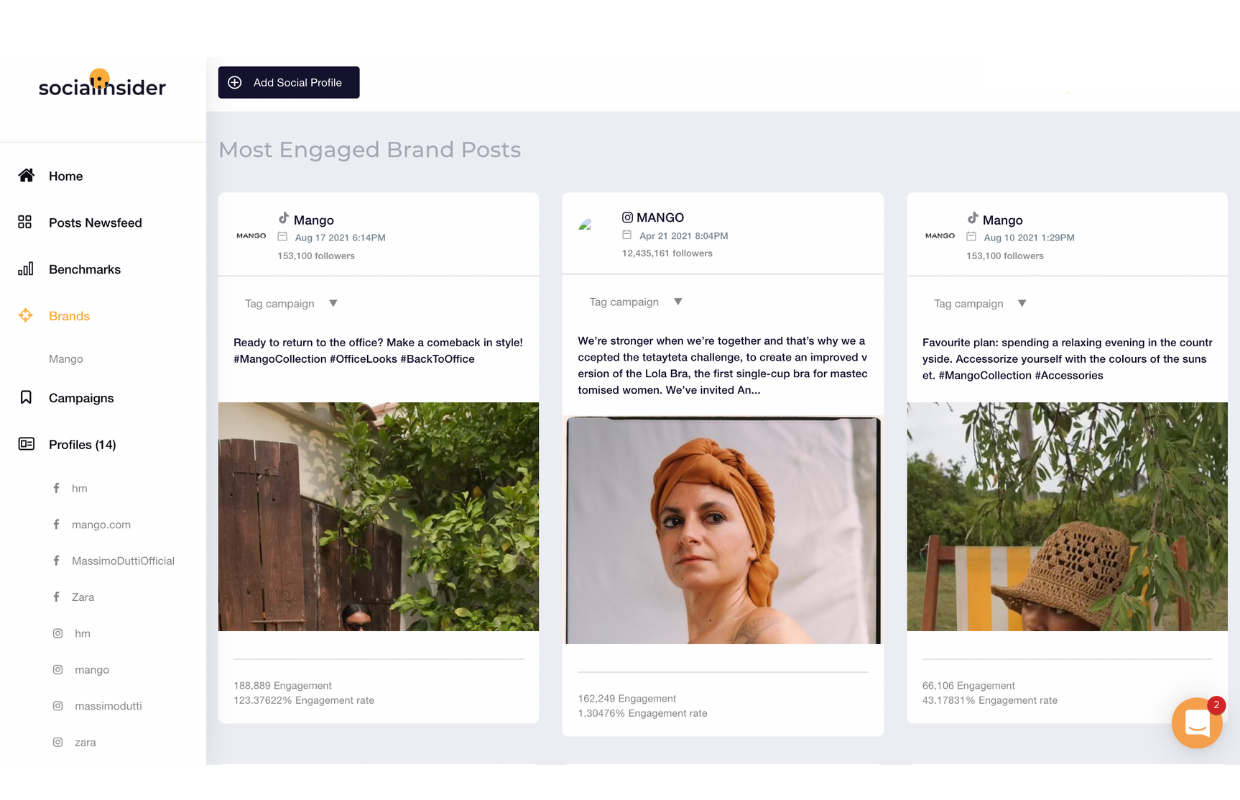Viewport: 1240px width, 800px height.
Task: Click the Instagram icon on MANGO Apr 21 post
Action: [x=628, y=217]
